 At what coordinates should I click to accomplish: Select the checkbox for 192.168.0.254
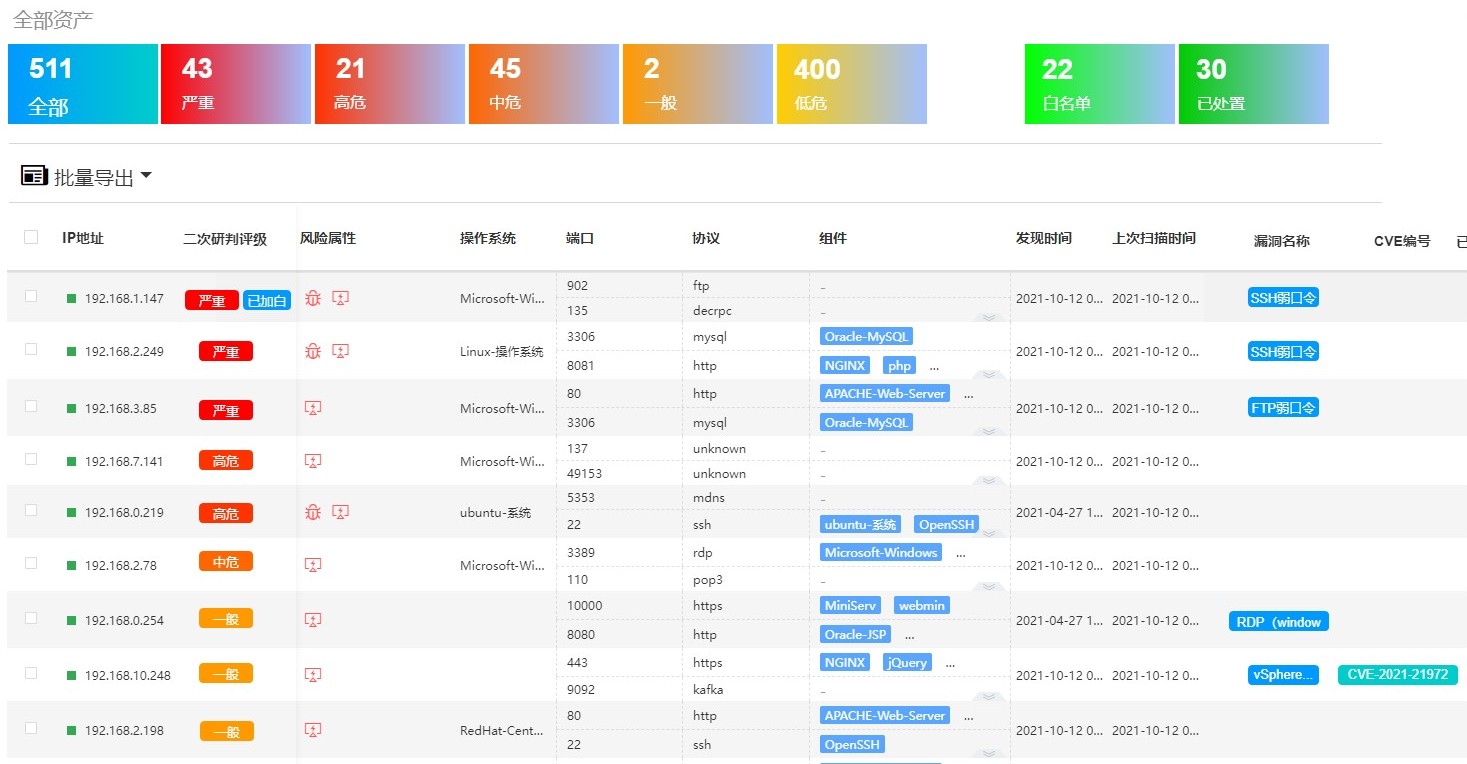pyautogui.click(x=31, y=618)
